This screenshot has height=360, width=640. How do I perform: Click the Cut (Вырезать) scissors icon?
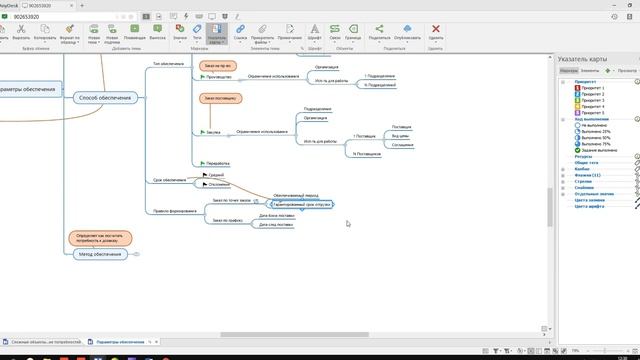point(21,29)
